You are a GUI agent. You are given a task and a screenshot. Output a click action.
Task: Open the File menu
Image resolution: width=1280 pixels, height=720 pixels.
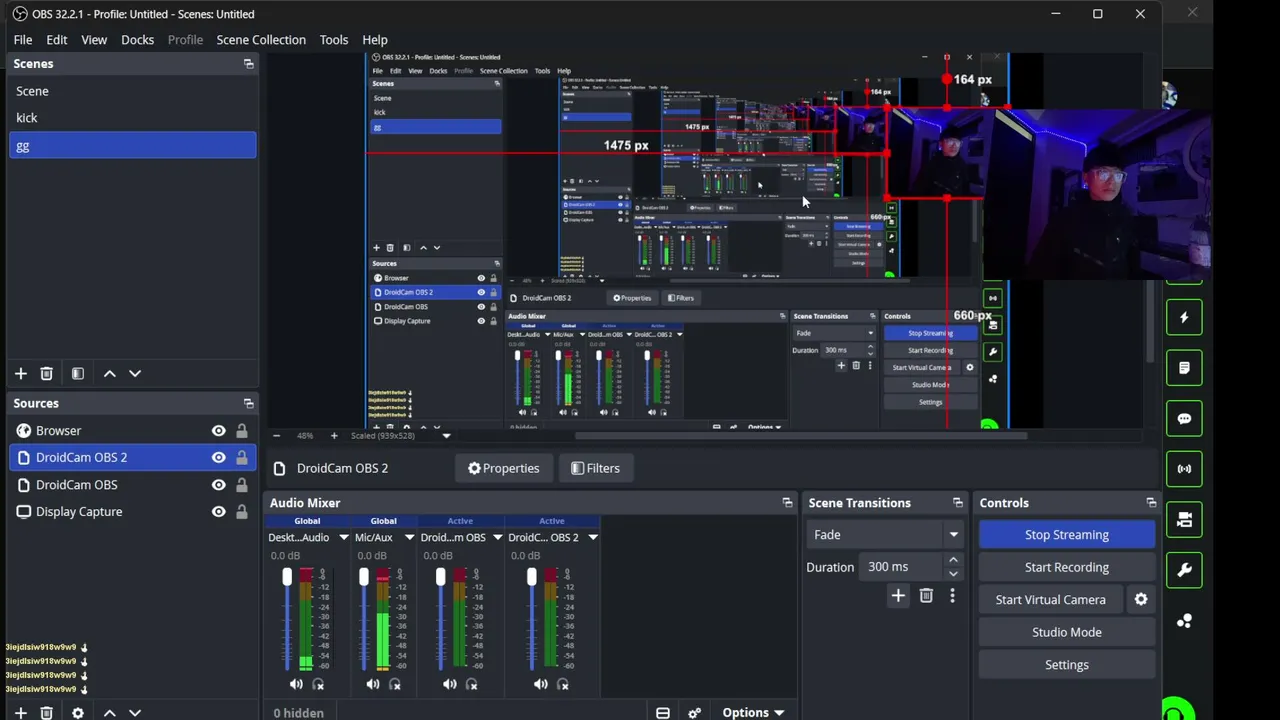pyautogui.click(x=23, y=40)
